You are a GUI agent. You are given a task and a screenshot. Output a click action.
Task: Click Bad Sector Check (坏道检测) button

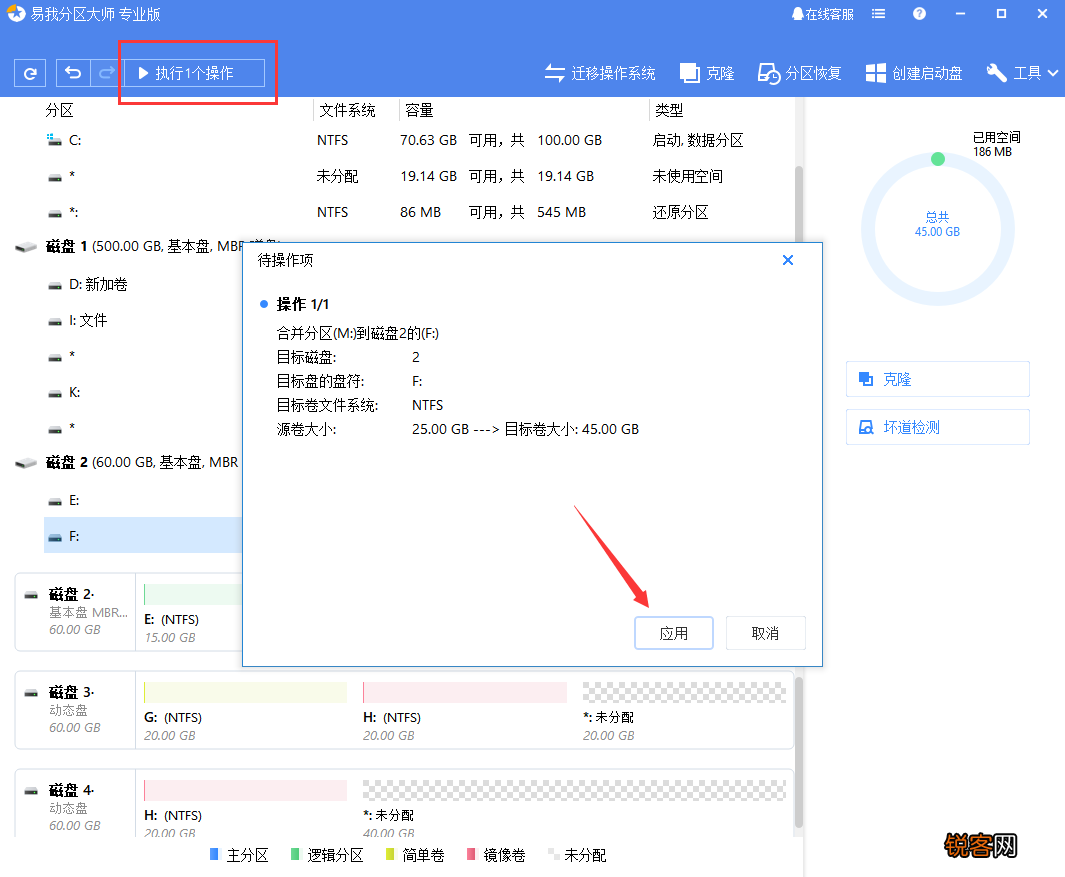[x=937, y=427]
